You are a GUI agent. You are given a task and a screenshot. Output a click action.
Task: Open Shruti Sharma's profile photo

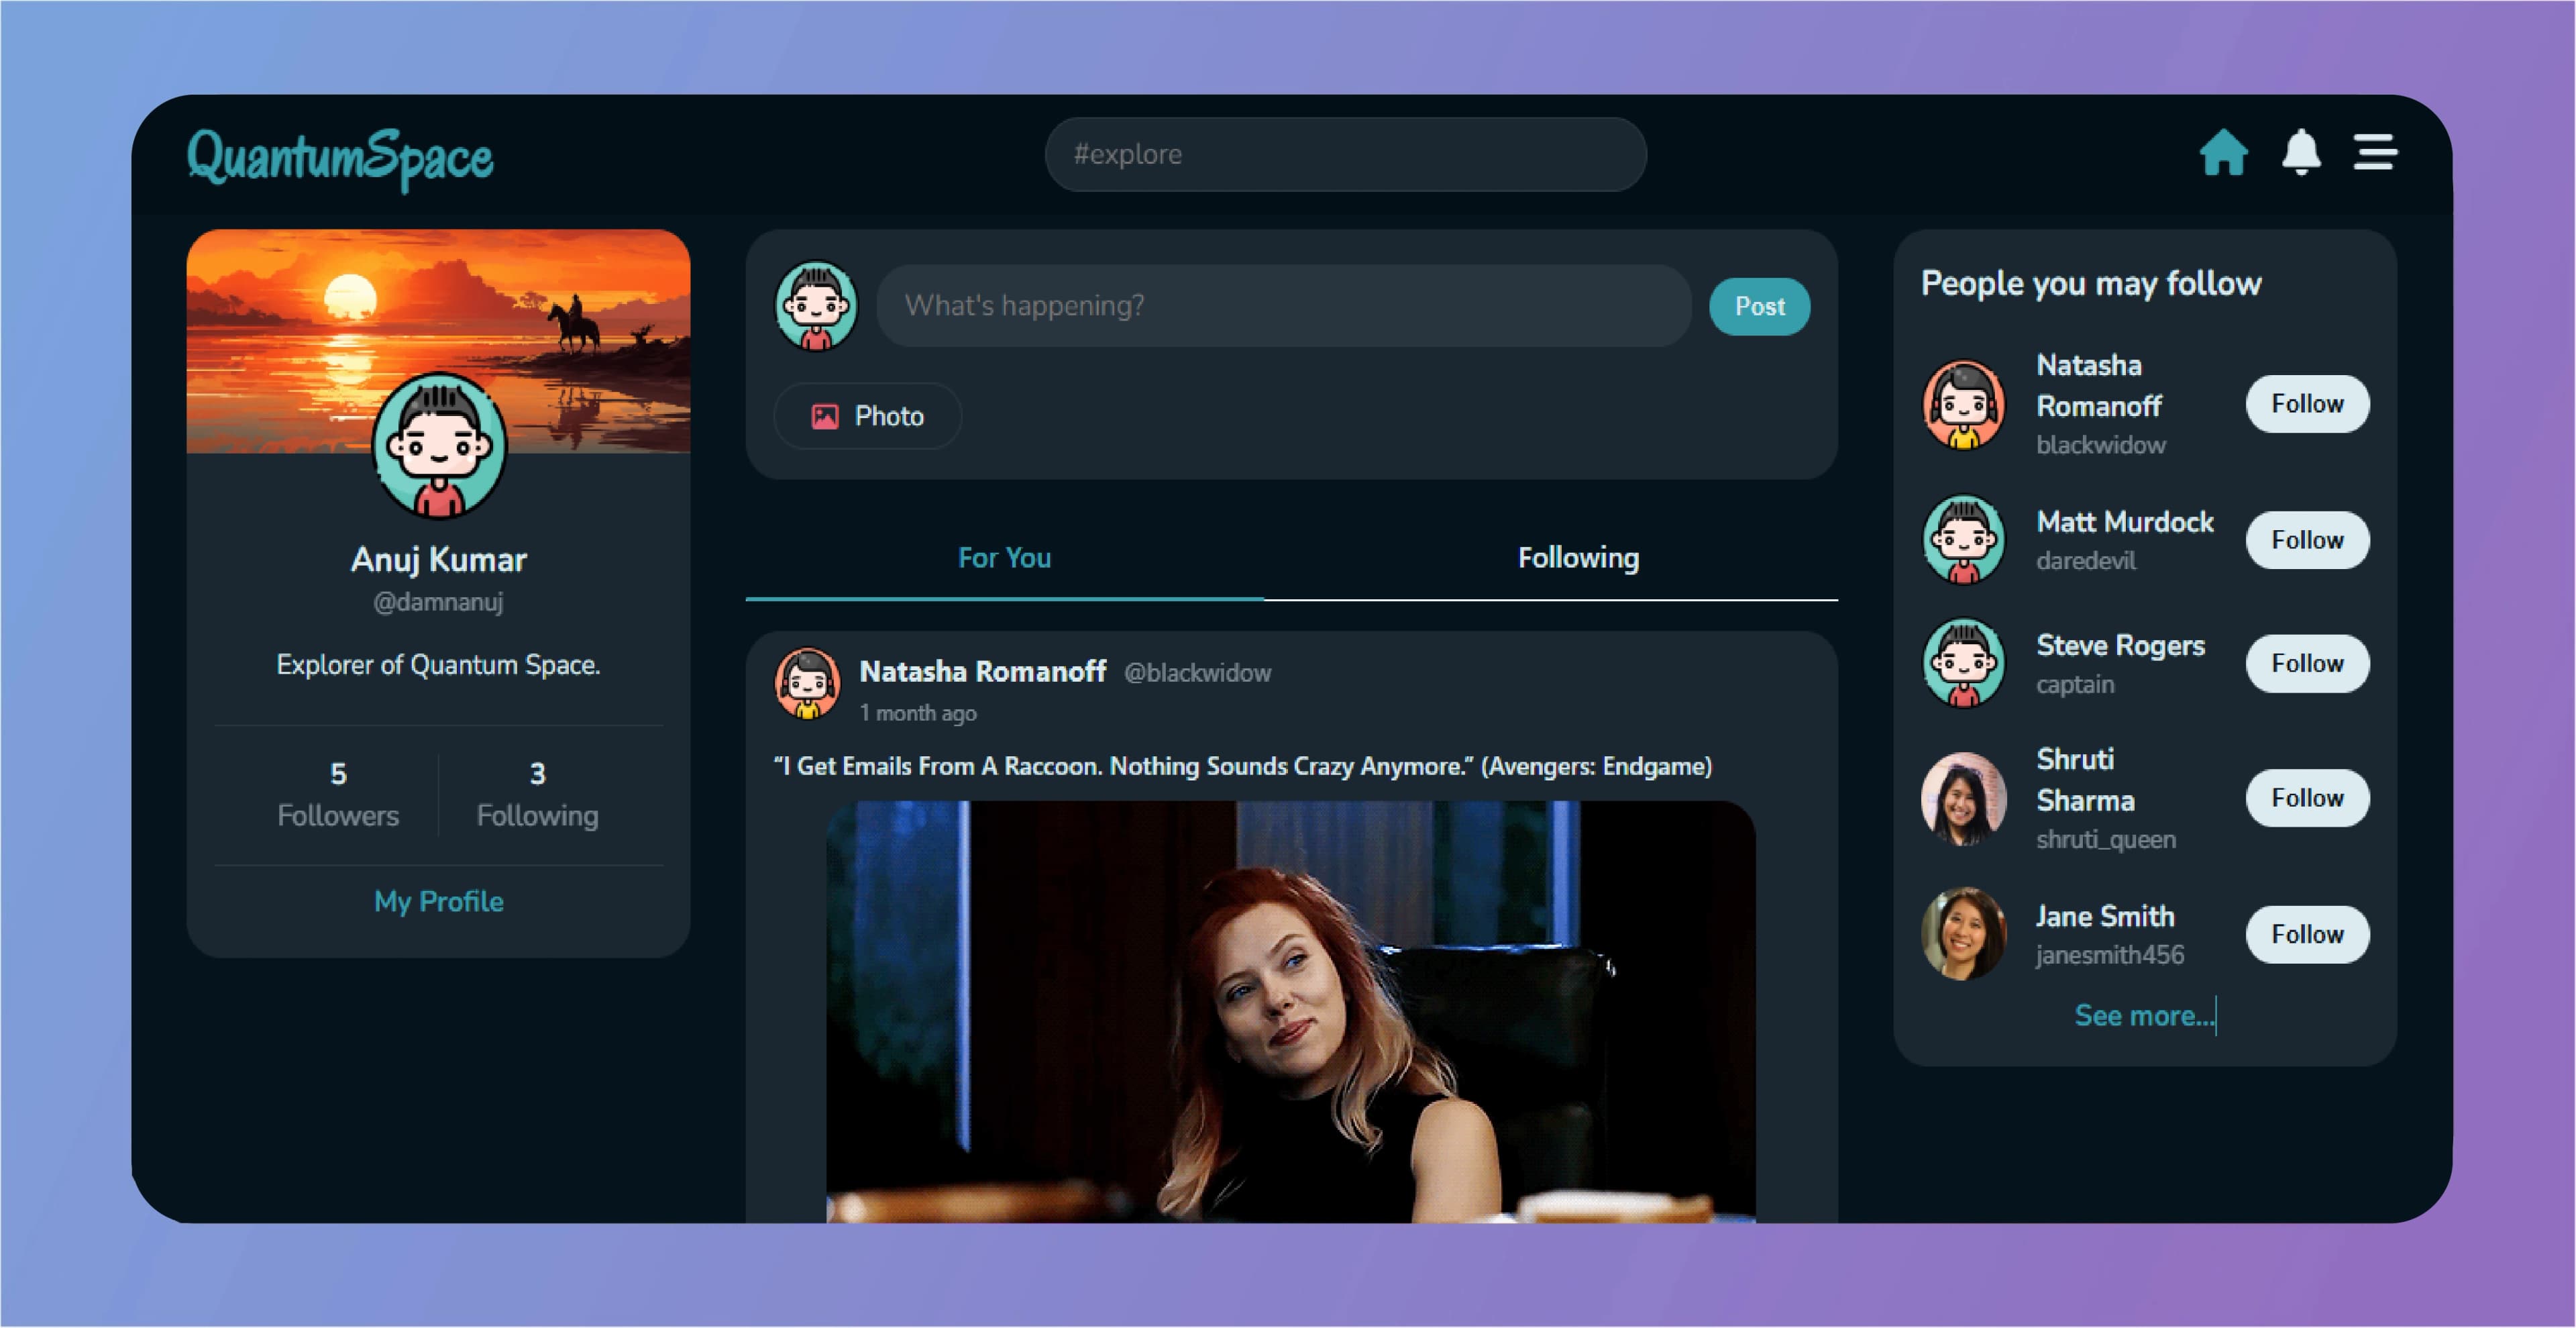(x=1963, y=798)
